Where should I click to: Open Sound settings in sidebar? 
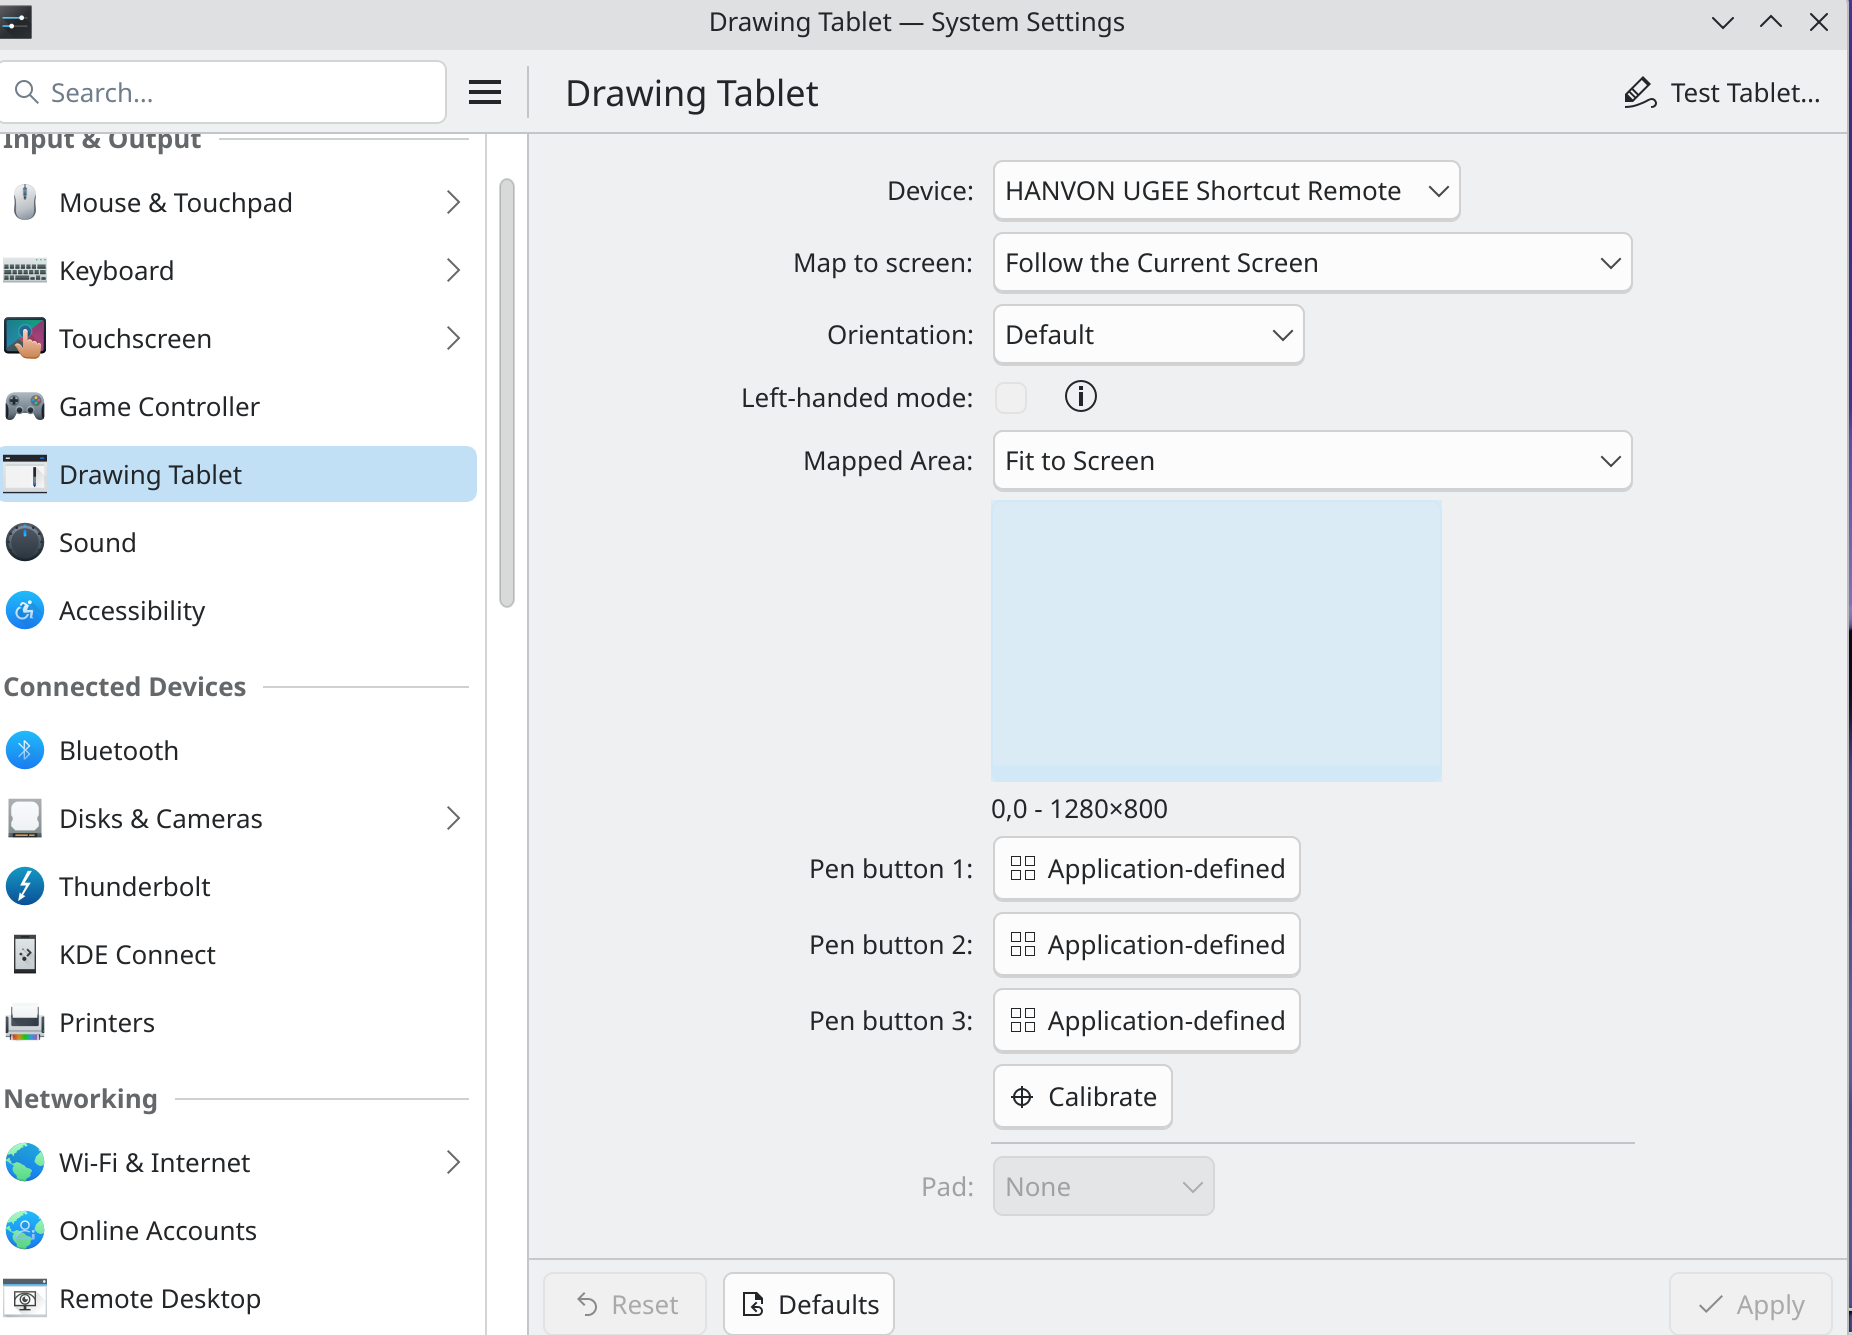click(98, 543)
